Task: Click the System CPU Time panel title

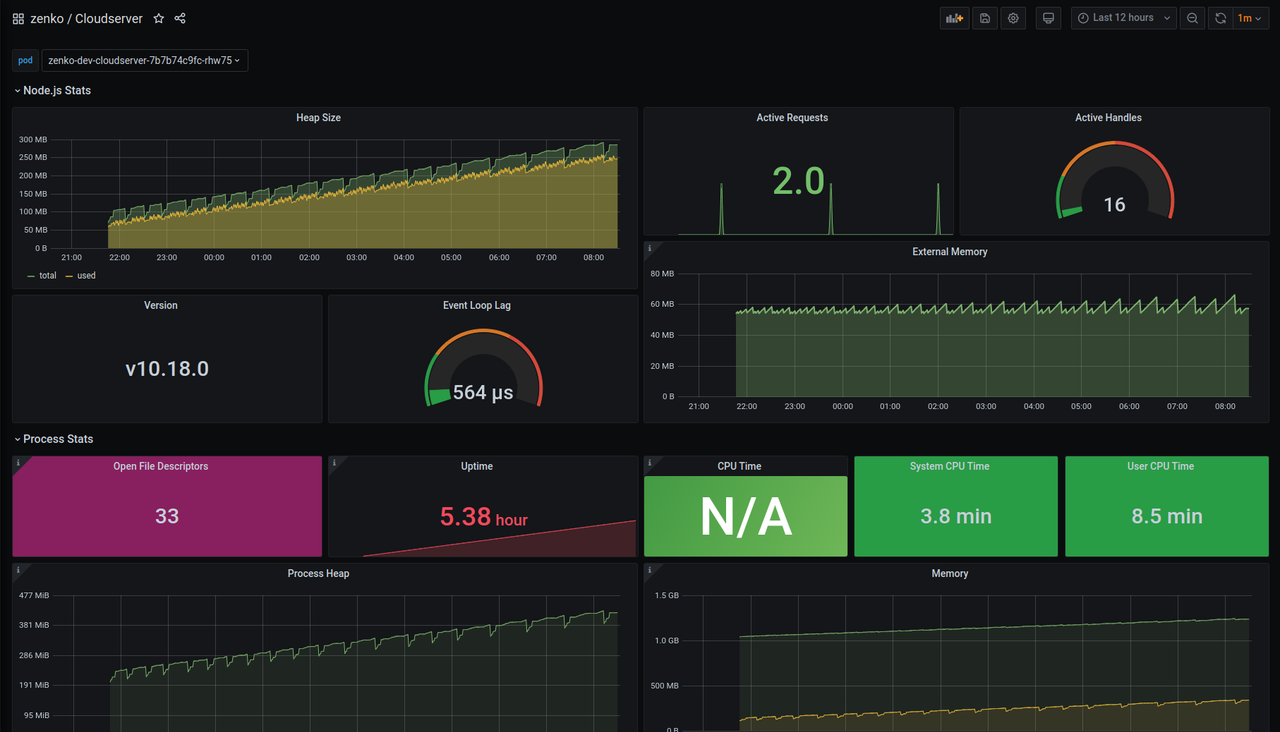Action: pyautogui.click(x=950, y=466)
